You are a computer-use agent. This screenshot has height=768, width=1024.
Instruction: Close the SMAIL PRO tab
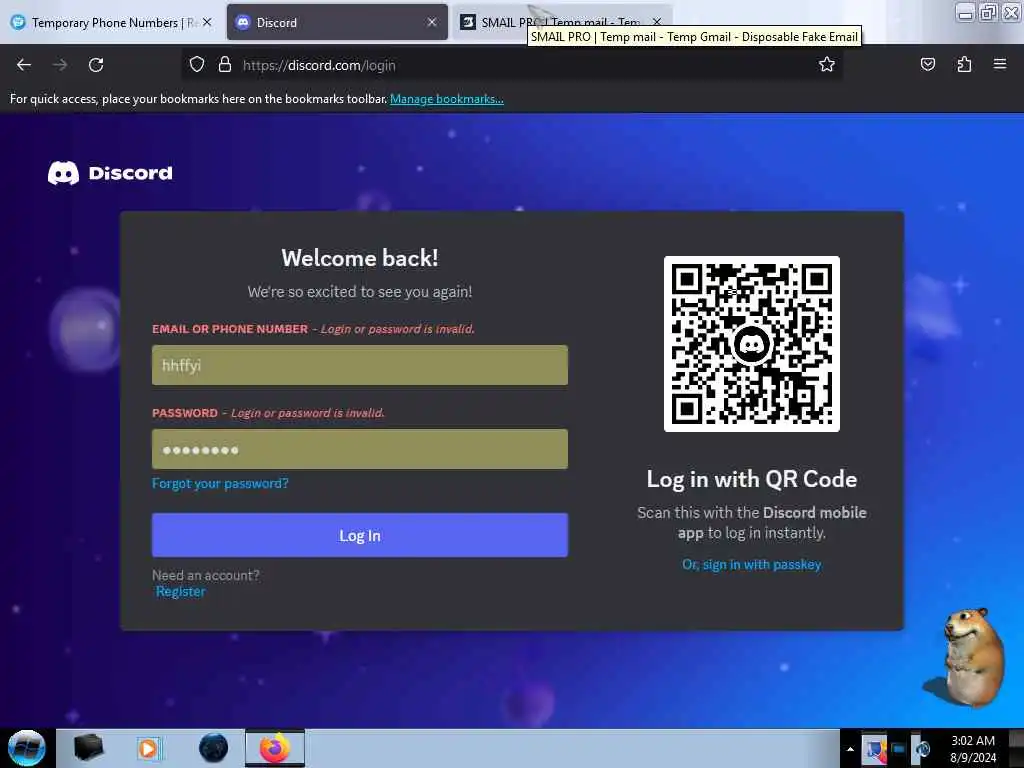click(x=657, y=22)
